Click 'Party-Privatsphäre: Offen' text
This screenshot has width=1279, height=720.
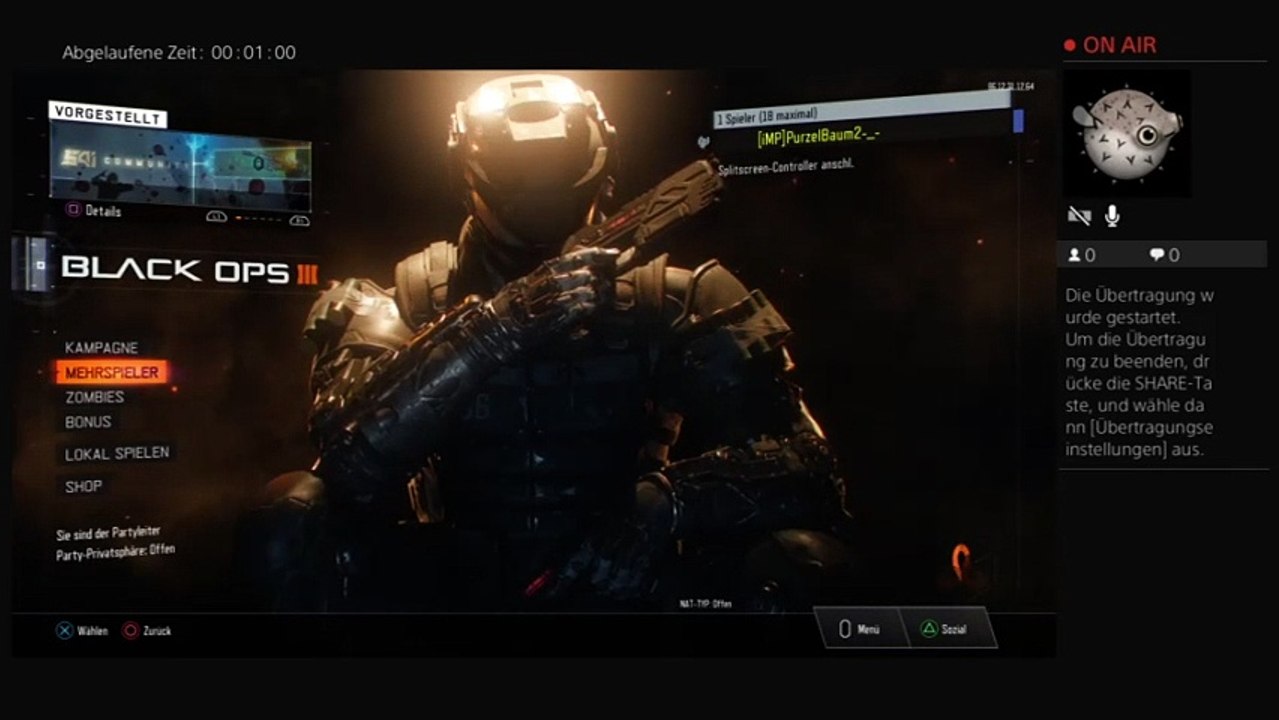pos(116,552)
